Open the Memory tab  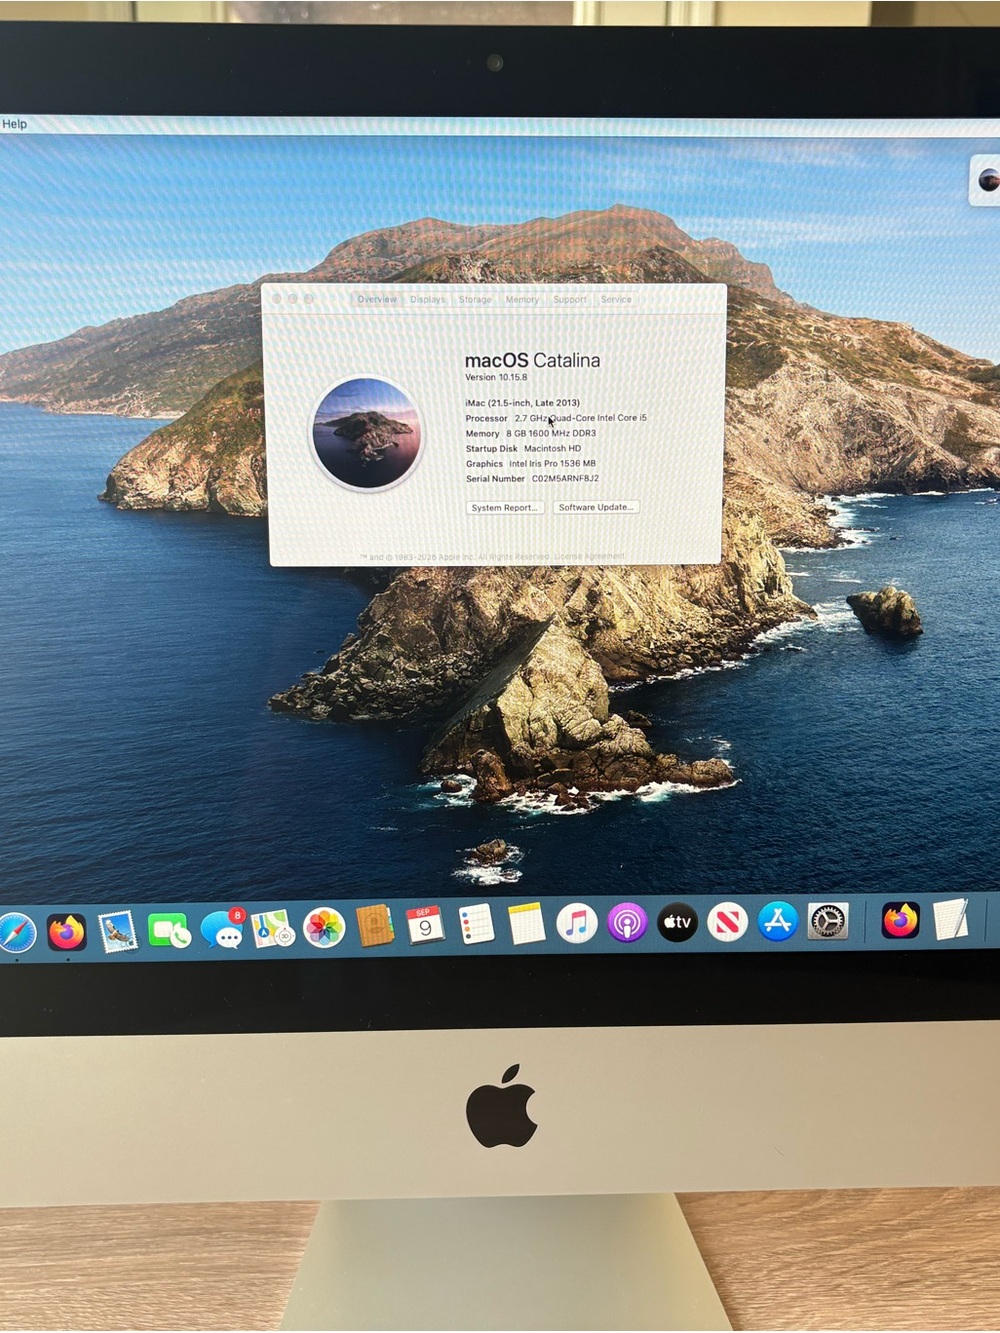(522, 299)
